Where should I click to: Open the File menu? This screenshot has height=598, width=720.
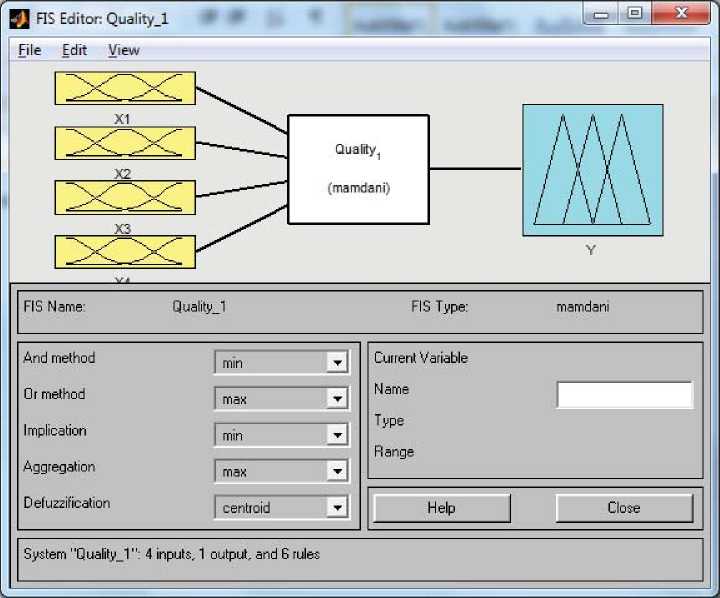[x=29, y=50]
